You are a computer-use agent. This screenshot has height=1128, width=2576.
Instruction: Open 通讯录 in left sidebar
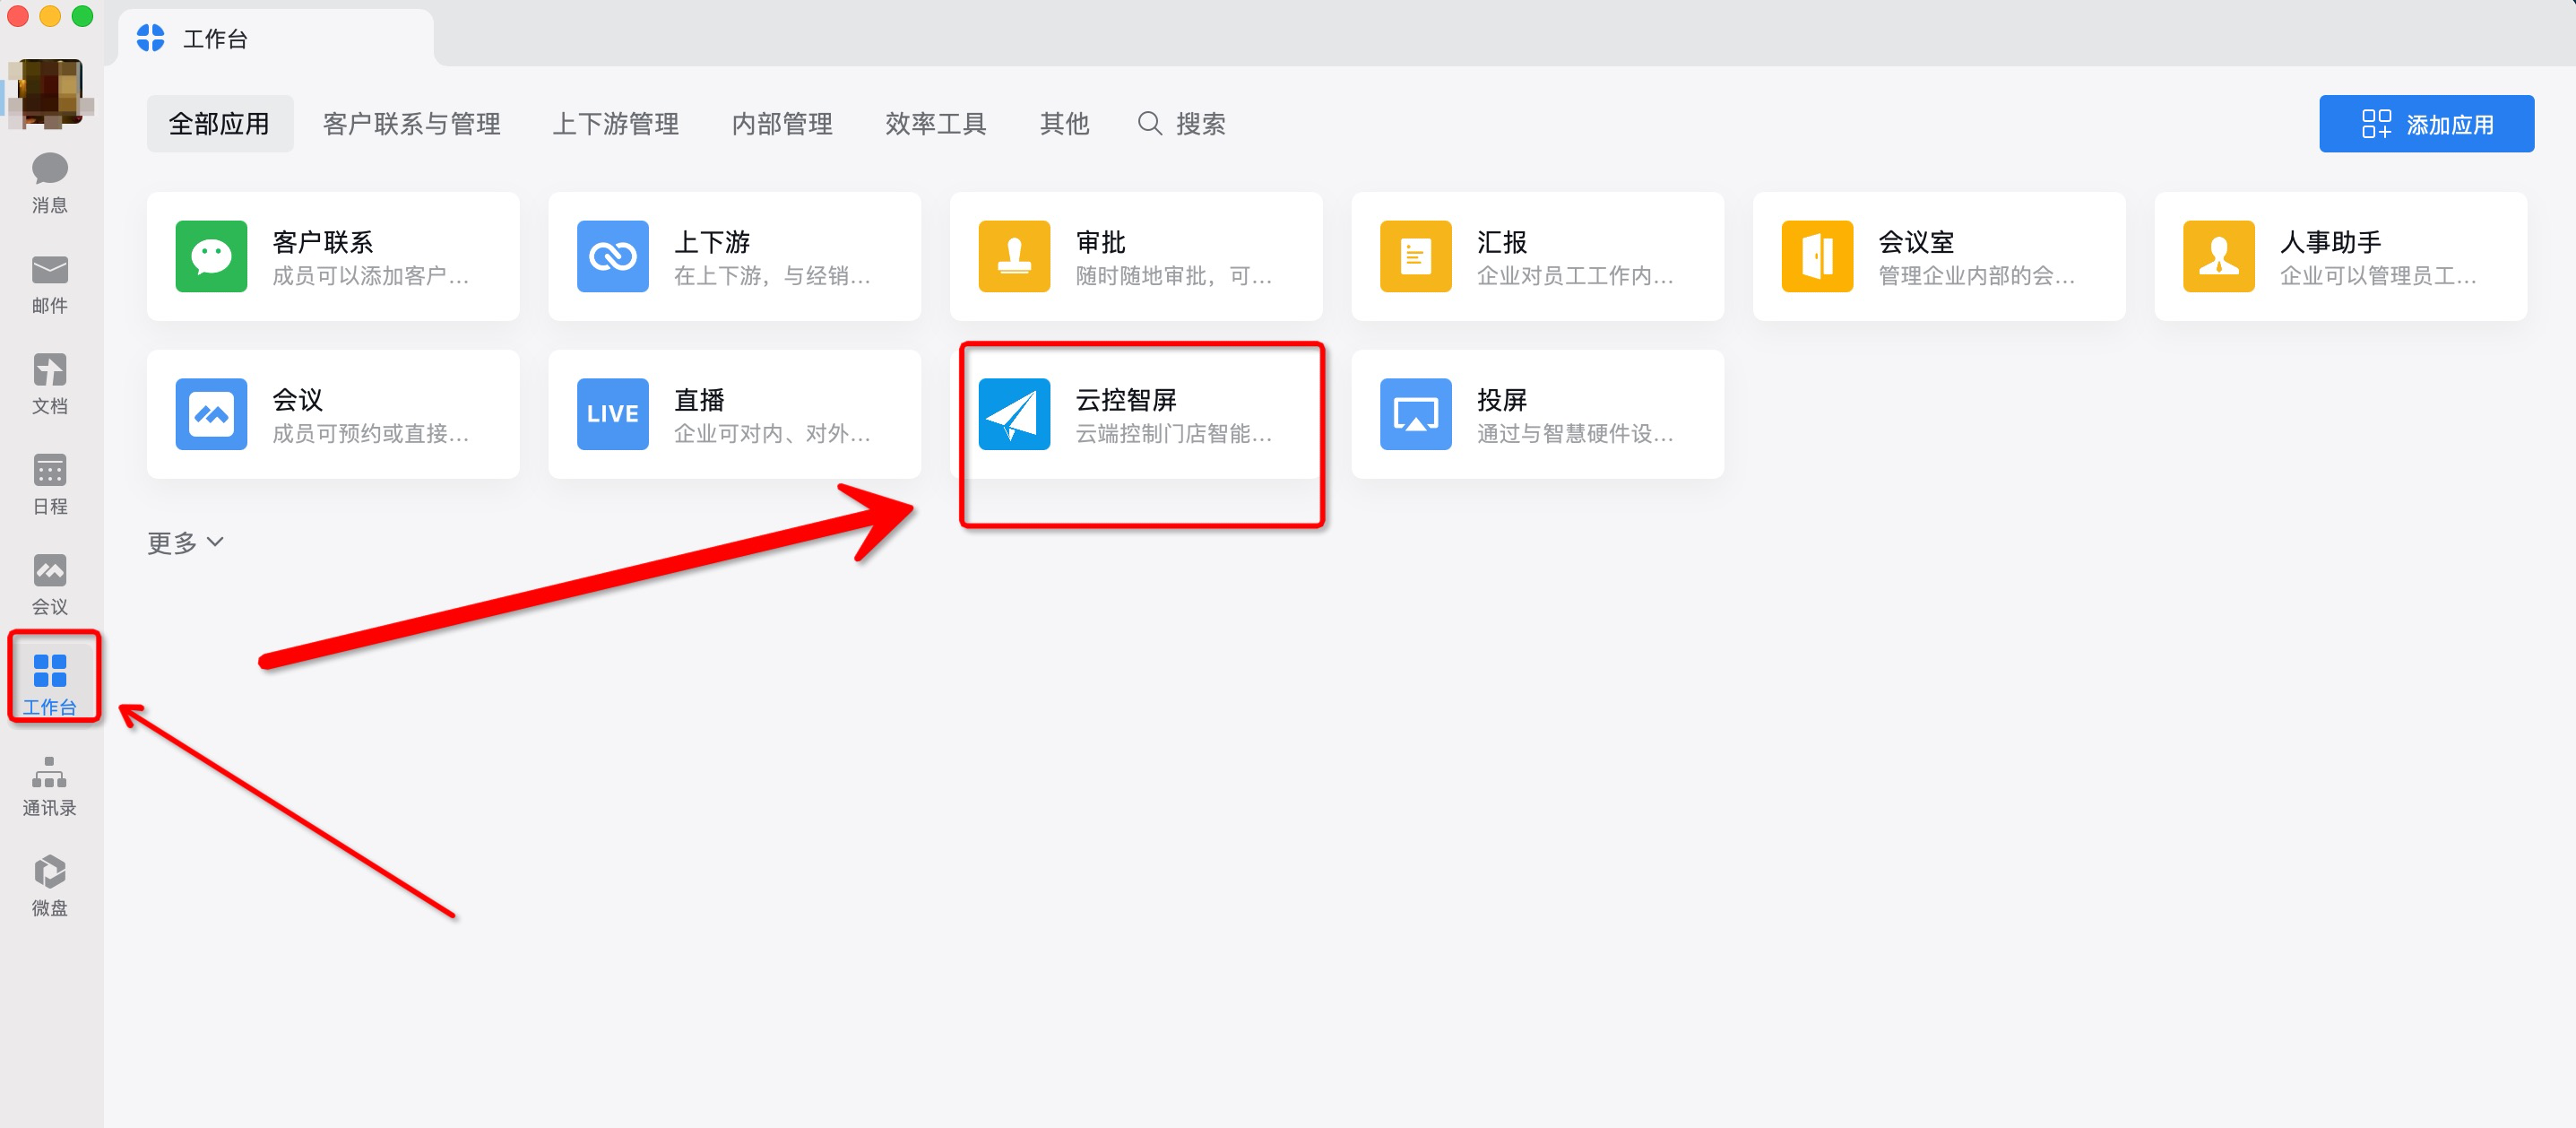click(x=51, y=783)
